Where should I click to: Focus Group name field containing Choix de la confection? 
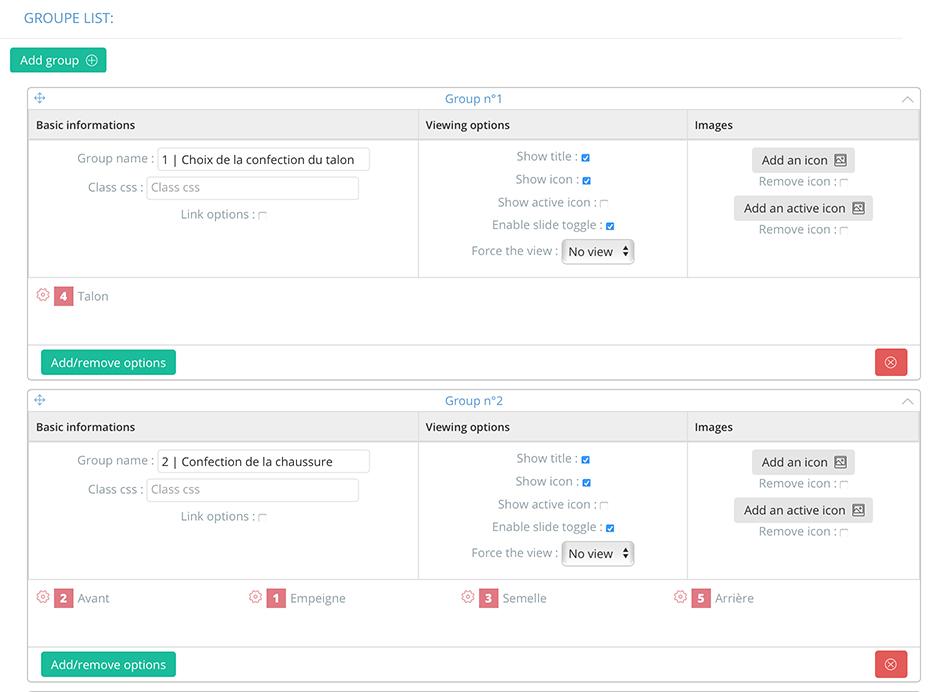click(263, 159)
